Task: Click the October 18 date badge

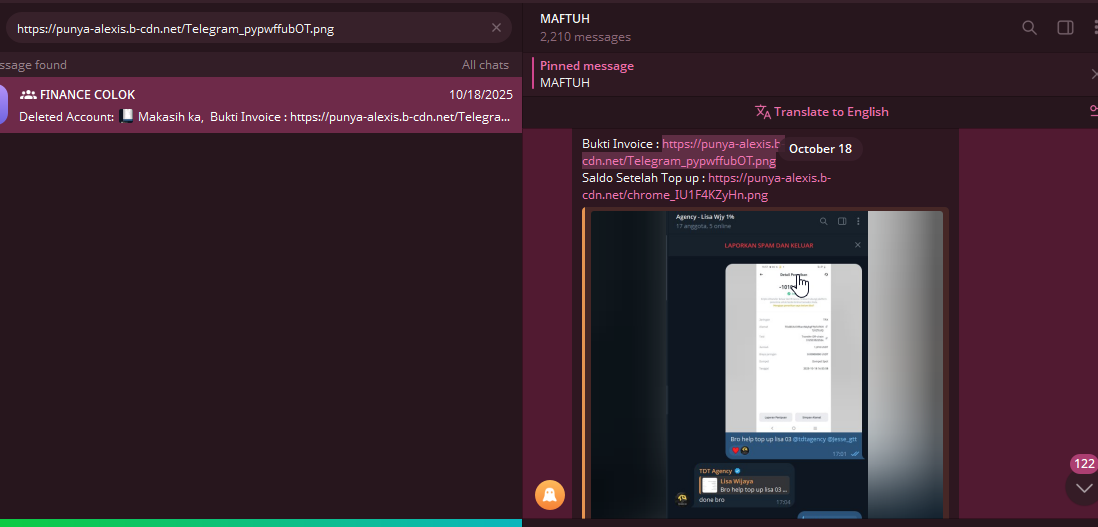Action: [820, 149]
